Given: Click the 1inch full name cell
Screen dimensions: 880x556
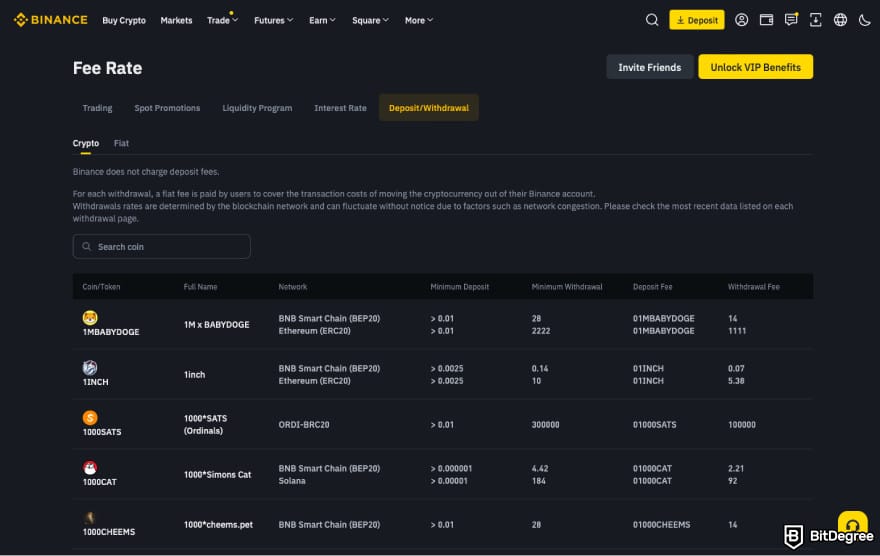Looking at the screenshot, I should [194, 374].
